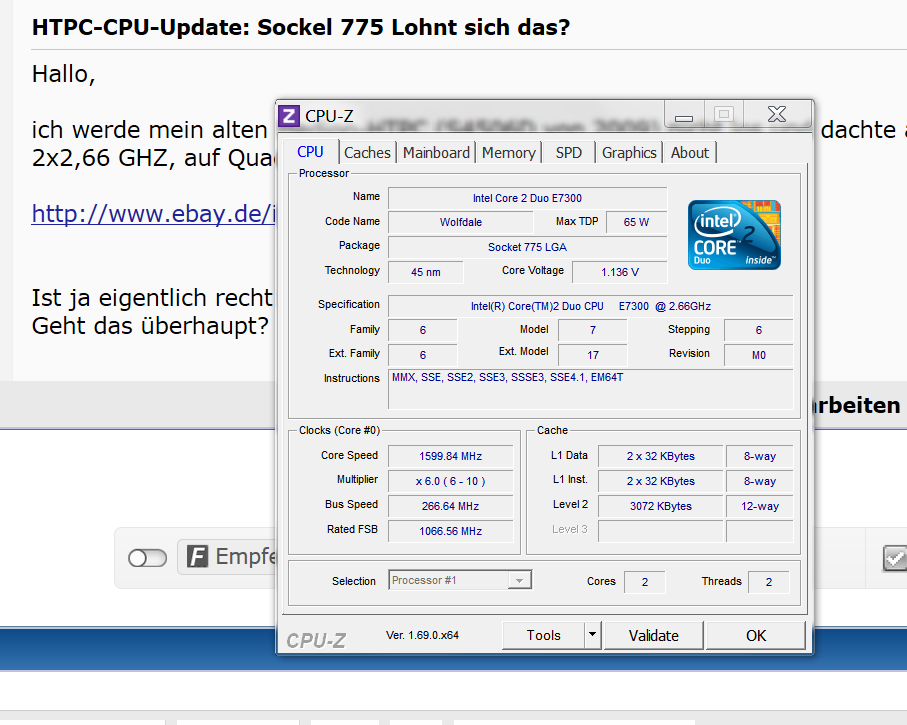The image size is (907, 725).
Task: Click the Instructions list MMX, SSE, SSE2
Action: (x=591, y=389)
